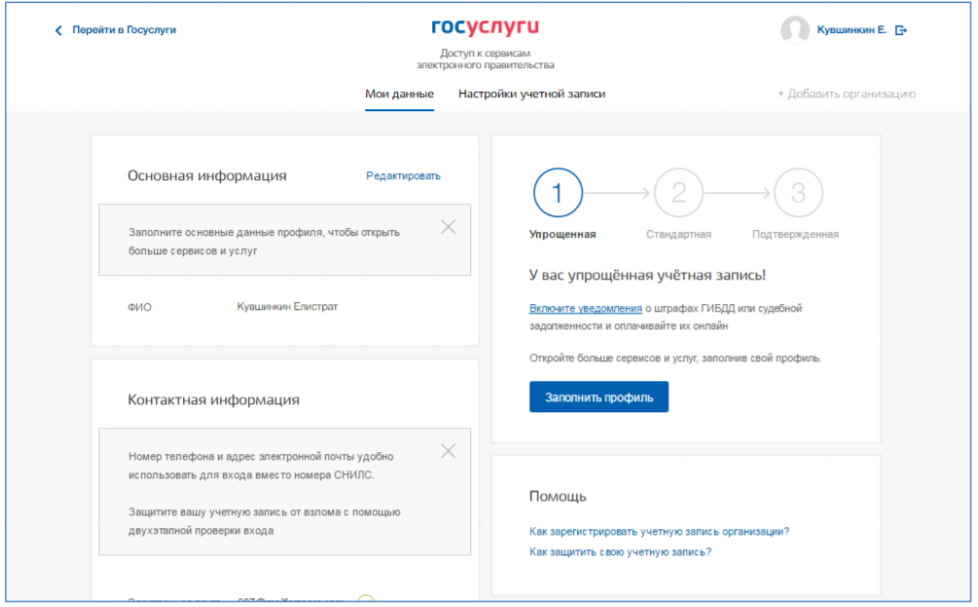Click the Госуслуги logo
This screenshot has height=607, width=978.
coord(485,27)
